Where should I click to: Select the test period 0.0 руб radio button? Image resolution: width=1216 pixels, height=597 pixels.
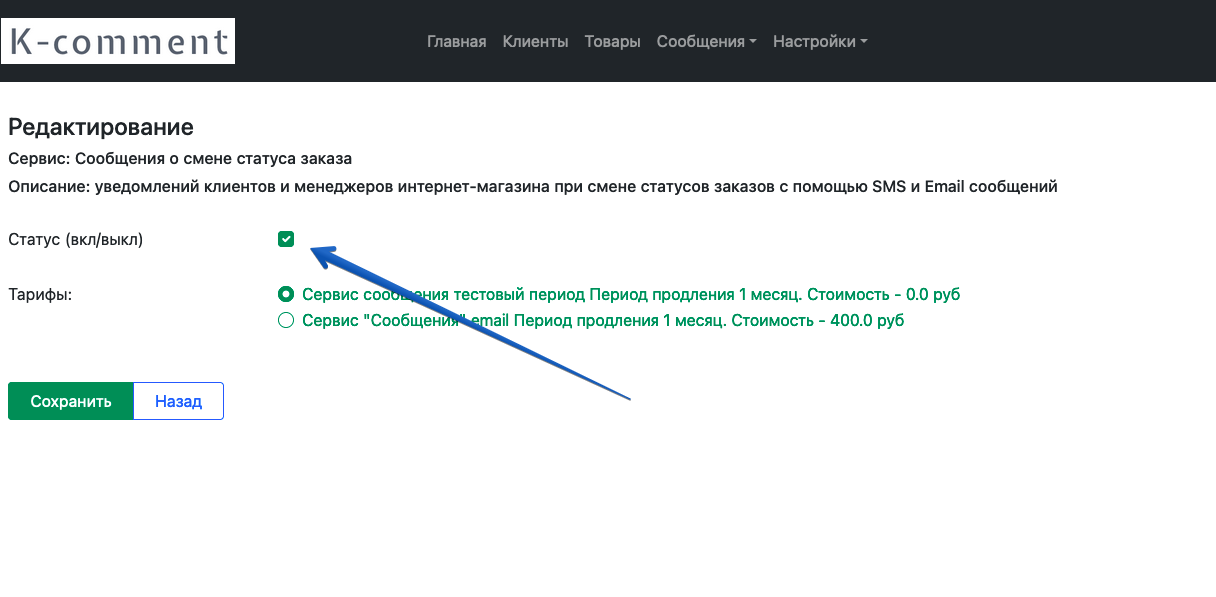pyautogui.click(x=286, y=294)
